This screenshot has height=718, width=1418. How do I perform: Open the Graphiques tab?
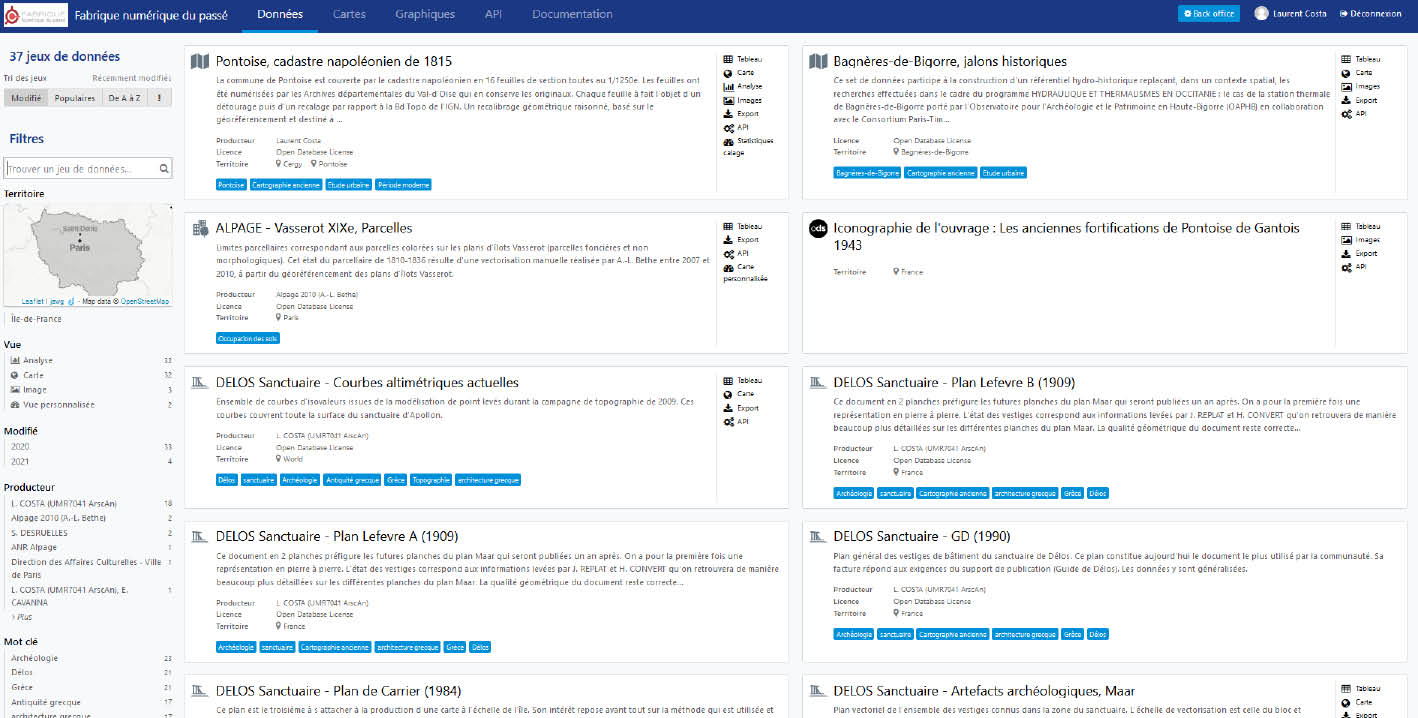point(424,14)
